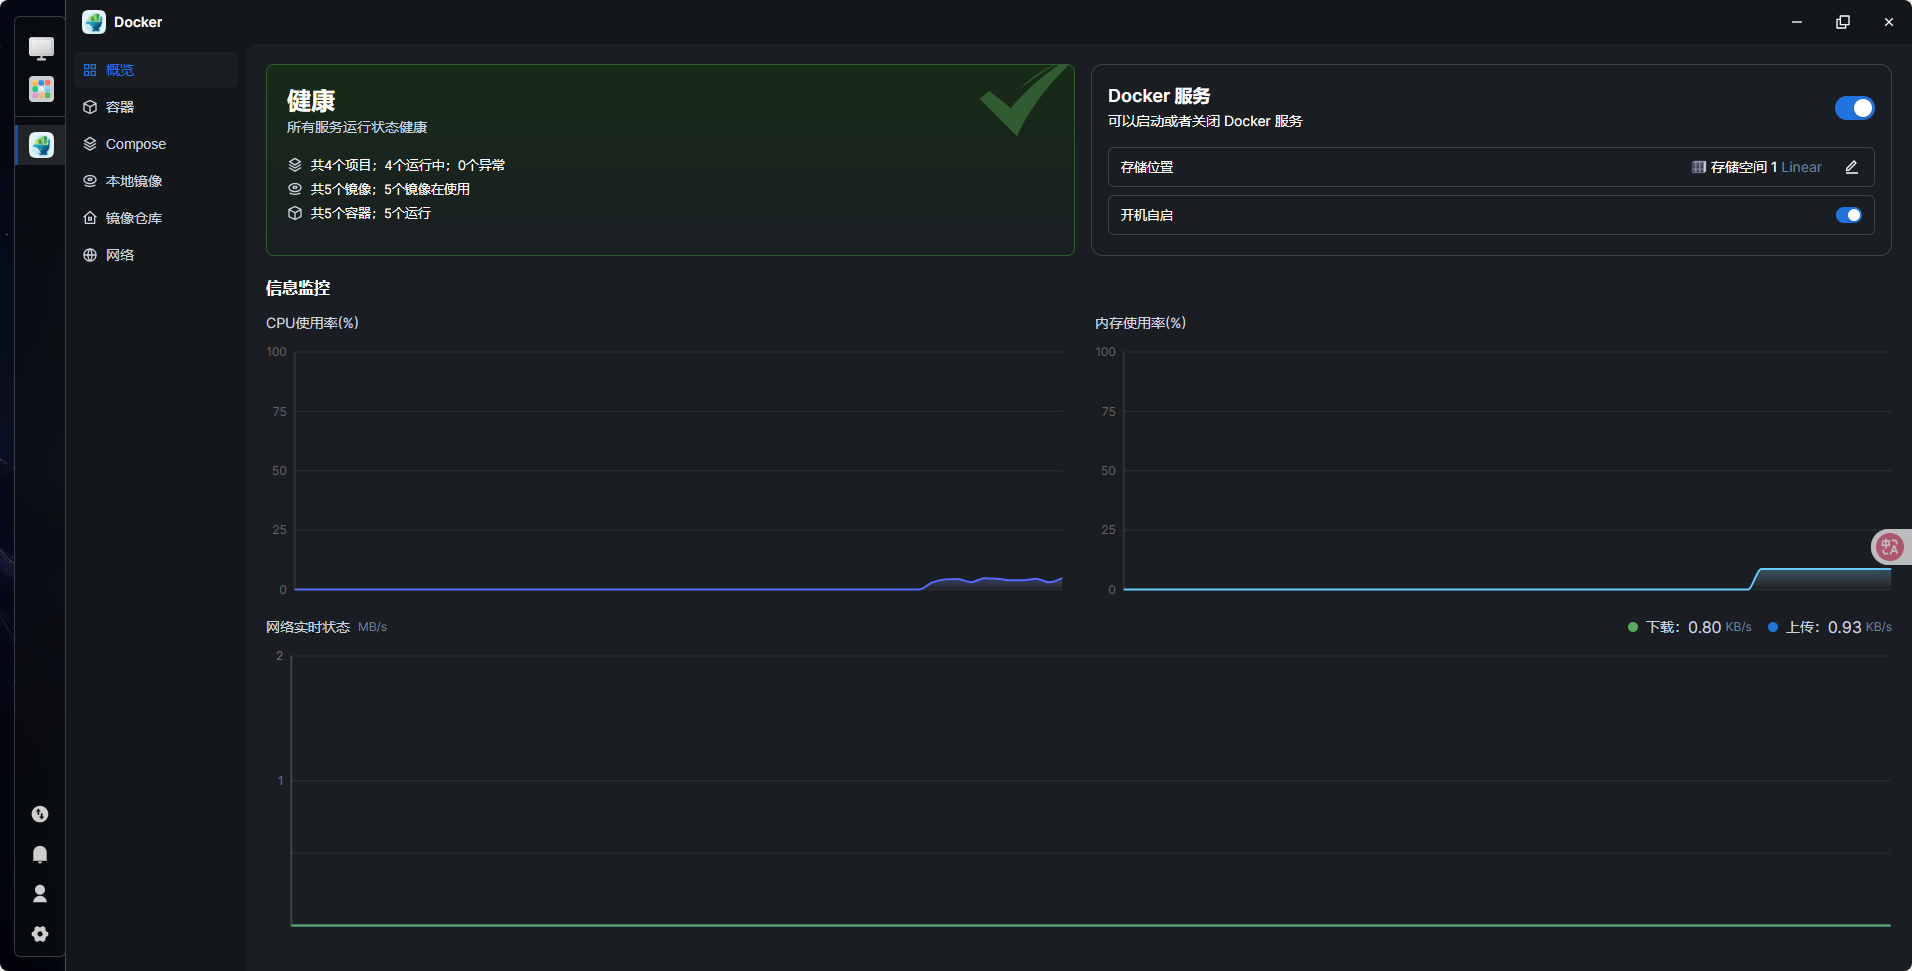
Task: Open the 镜像仓库 image registry
Action: click(134, 218)
